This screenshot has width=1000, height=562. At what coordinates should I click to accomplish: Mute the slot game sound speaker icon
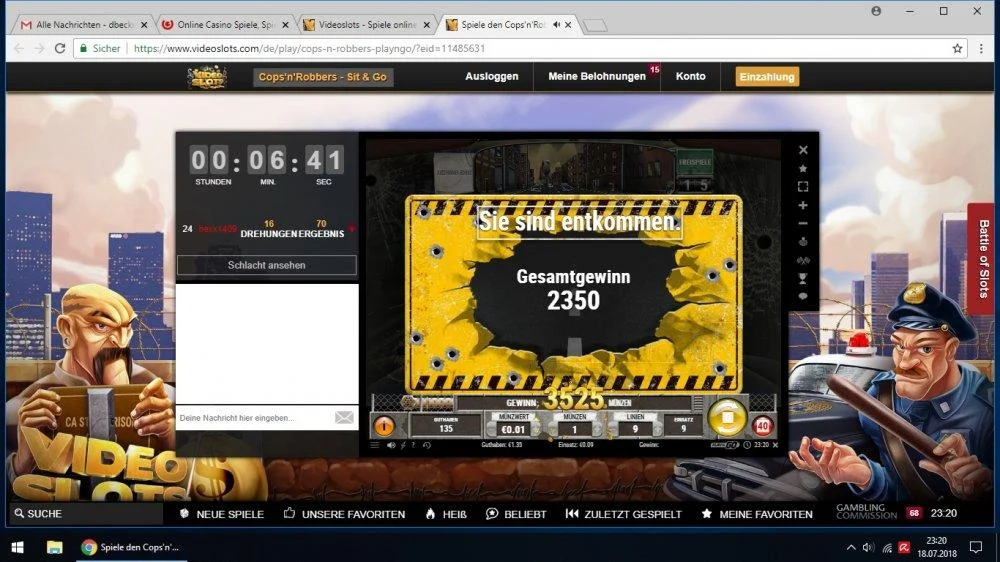391,445
